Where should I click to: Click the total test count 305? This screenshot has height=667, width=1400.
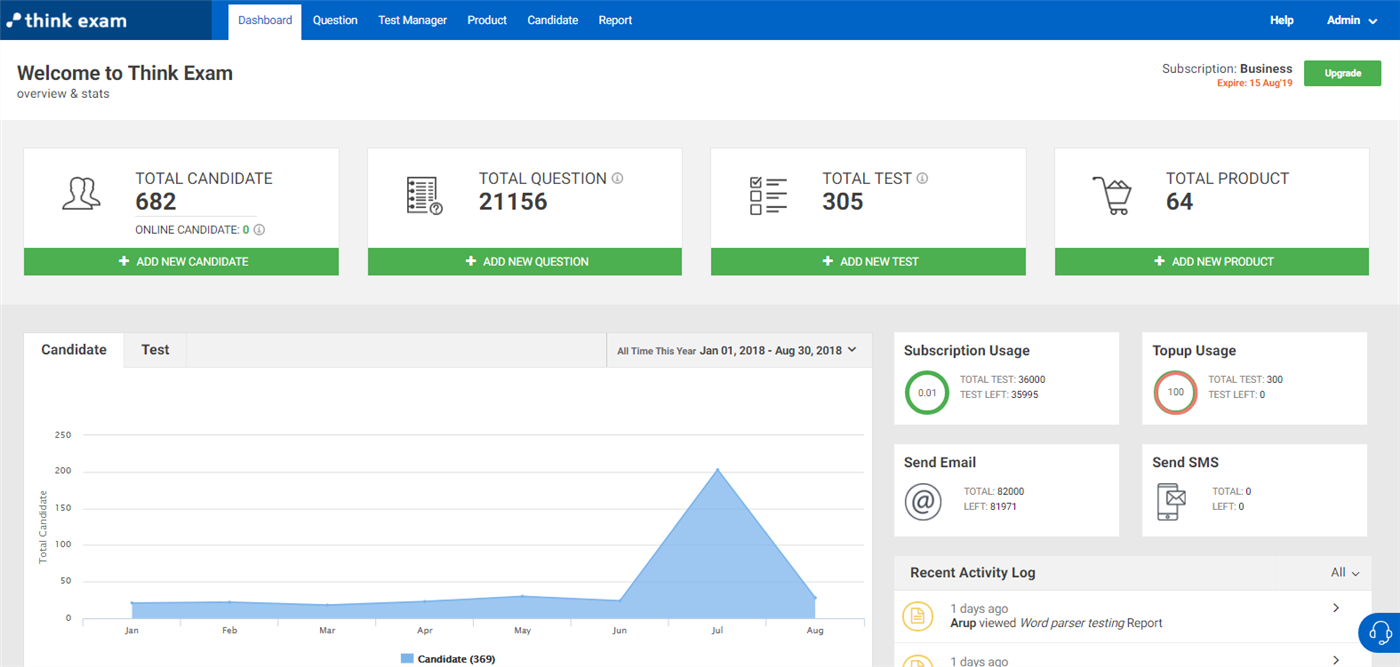pos(843,201)
